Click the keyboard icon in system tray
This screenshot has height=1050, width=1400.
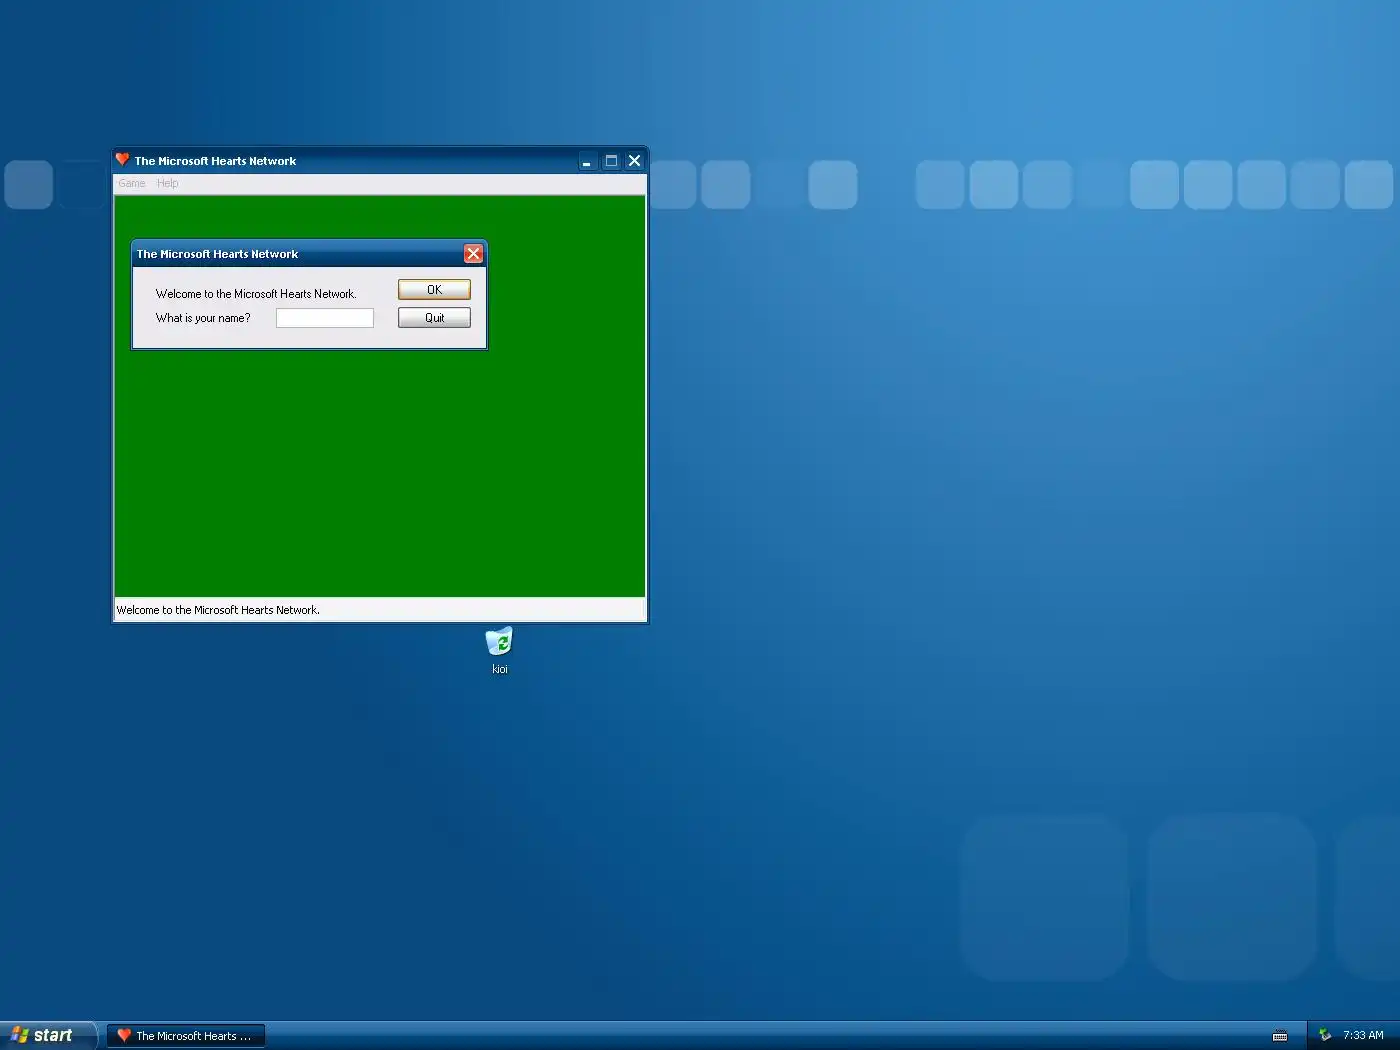[1280, 1036]
